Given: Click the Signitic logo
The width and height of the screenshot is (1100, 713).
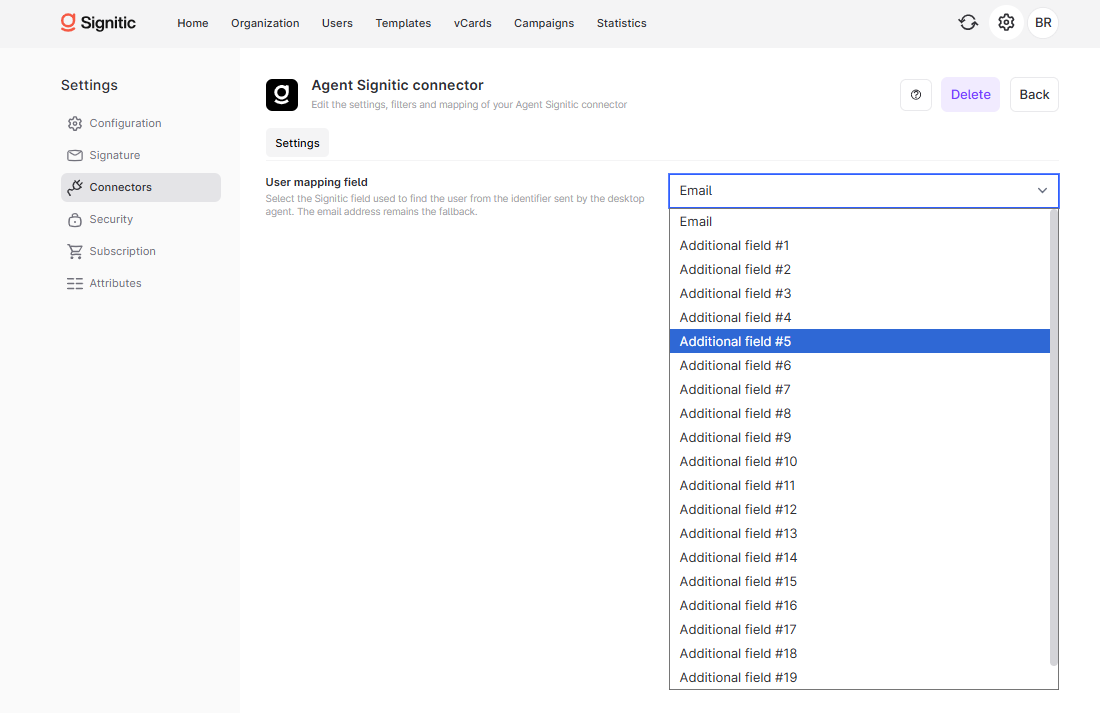Looking at the screenshot, I should 98,23.
